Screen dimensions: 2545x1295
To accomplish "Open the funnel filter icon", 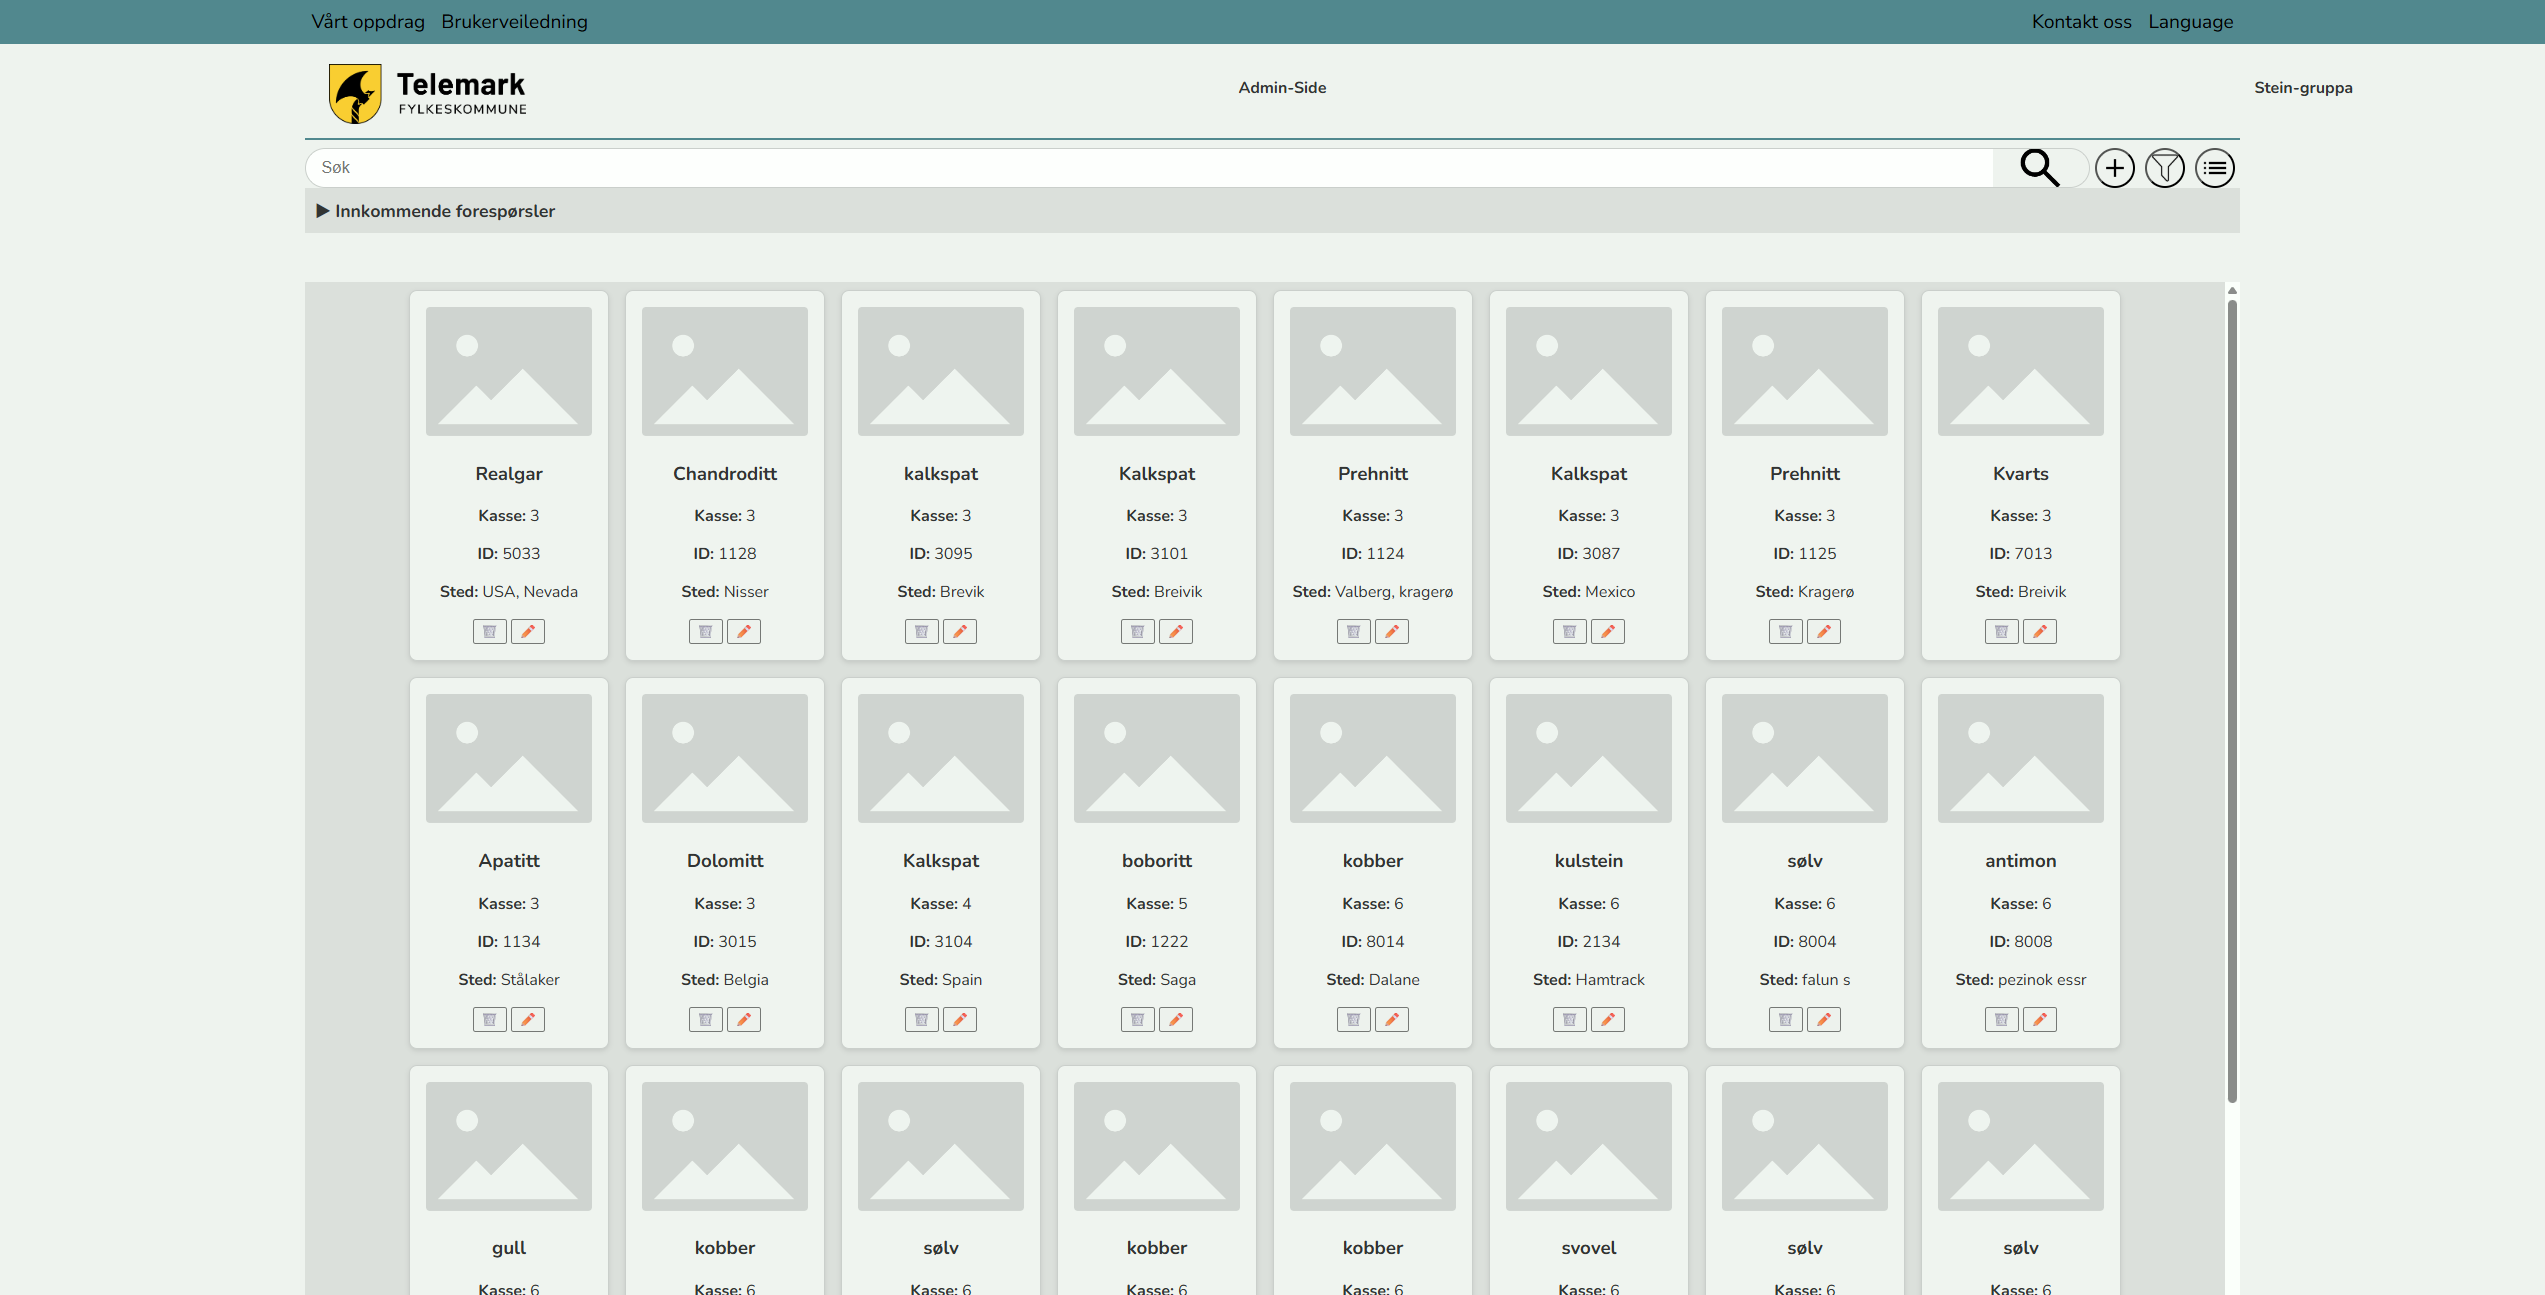I will 2164,168.
